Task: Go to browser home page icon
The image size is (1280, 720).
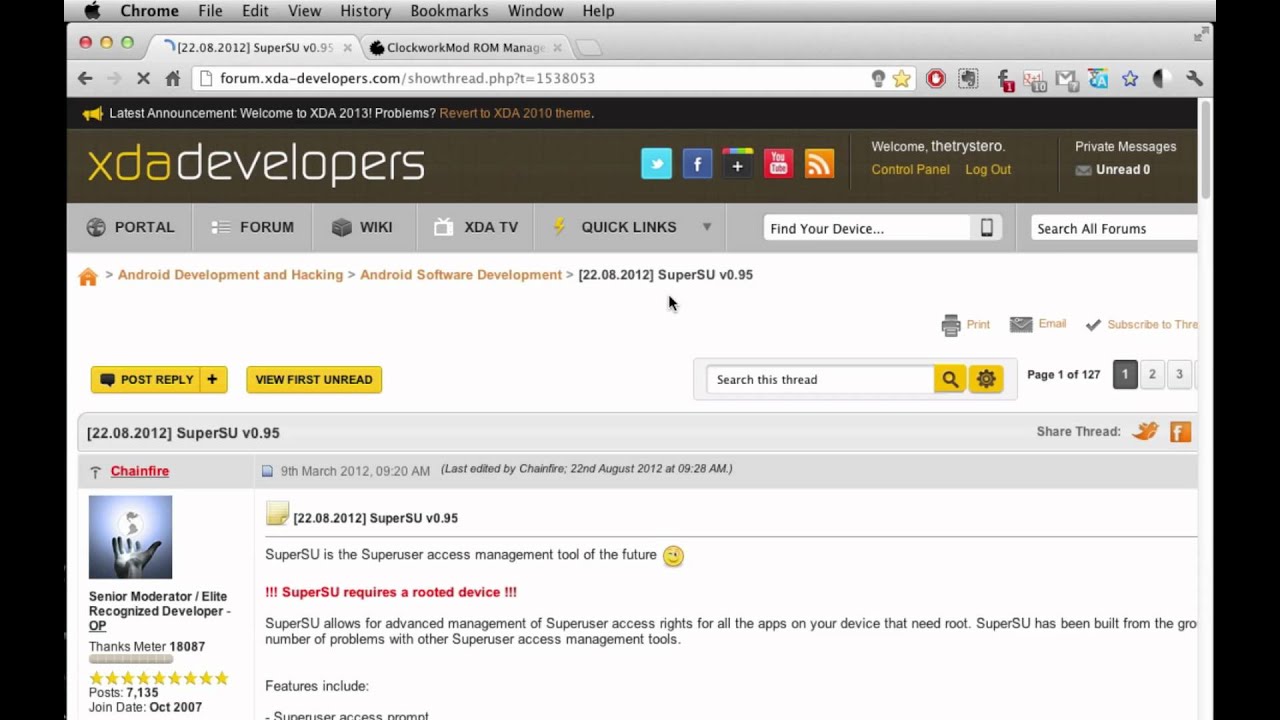Action: pyautogui.click(x=172, y=78)
